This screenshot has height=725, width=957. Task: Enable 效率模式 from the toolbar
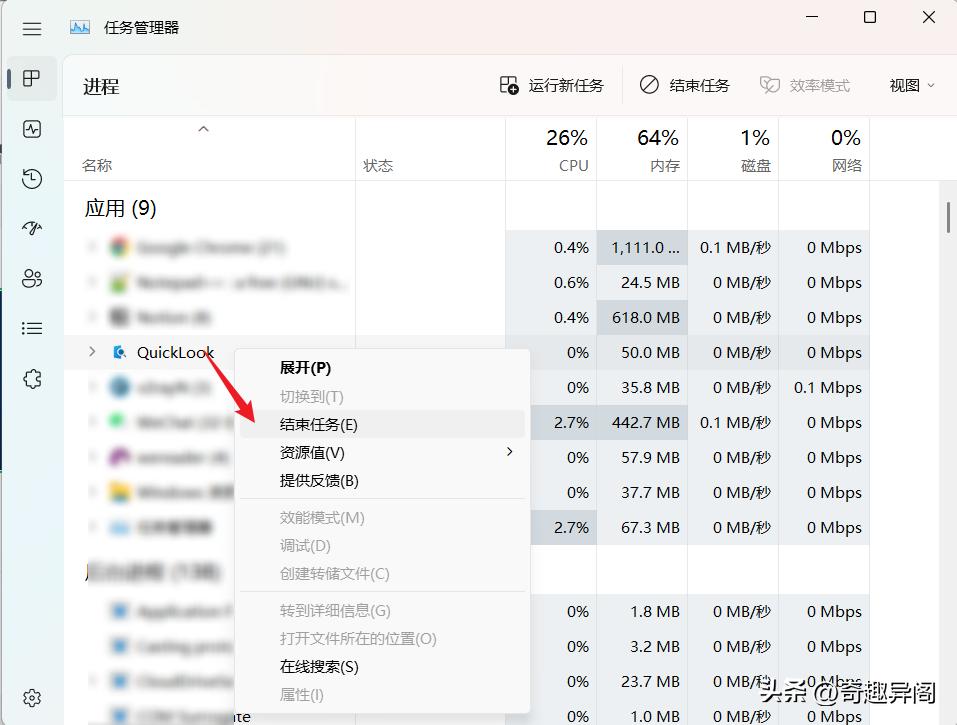pyautogui.click(x=806, y=85)
